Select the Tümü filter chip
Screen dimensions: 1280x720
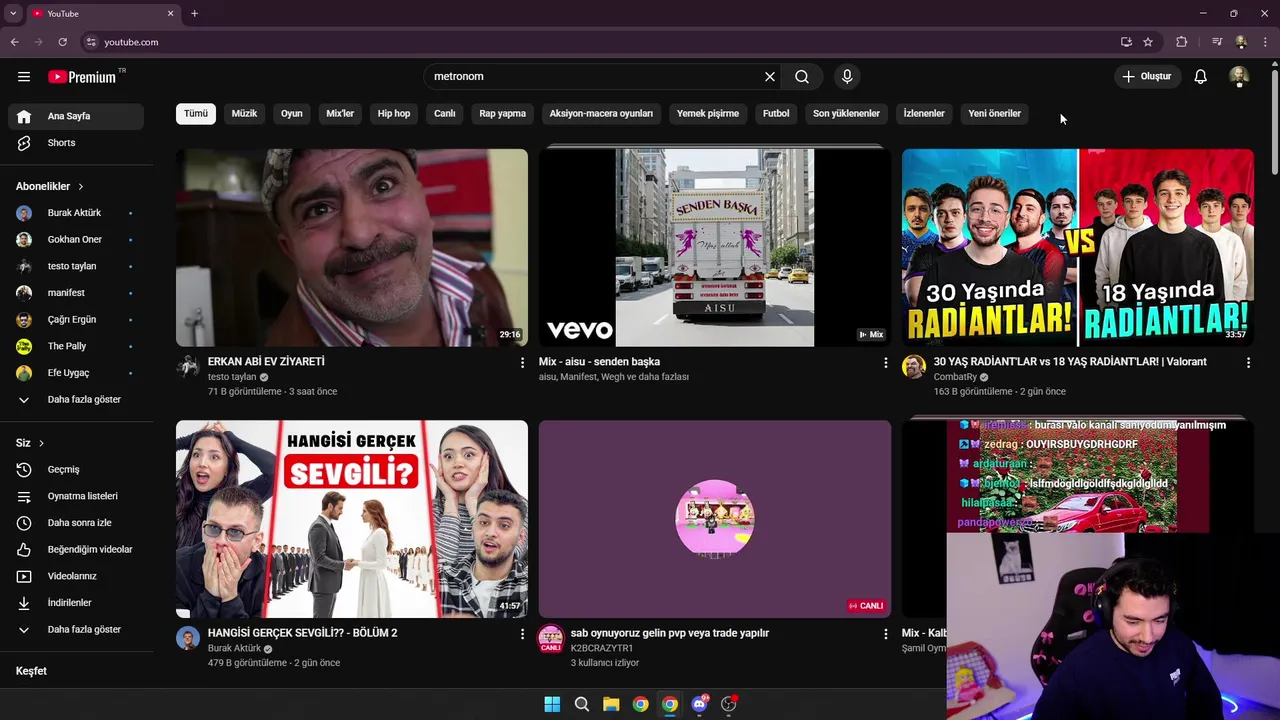point(196,114)
